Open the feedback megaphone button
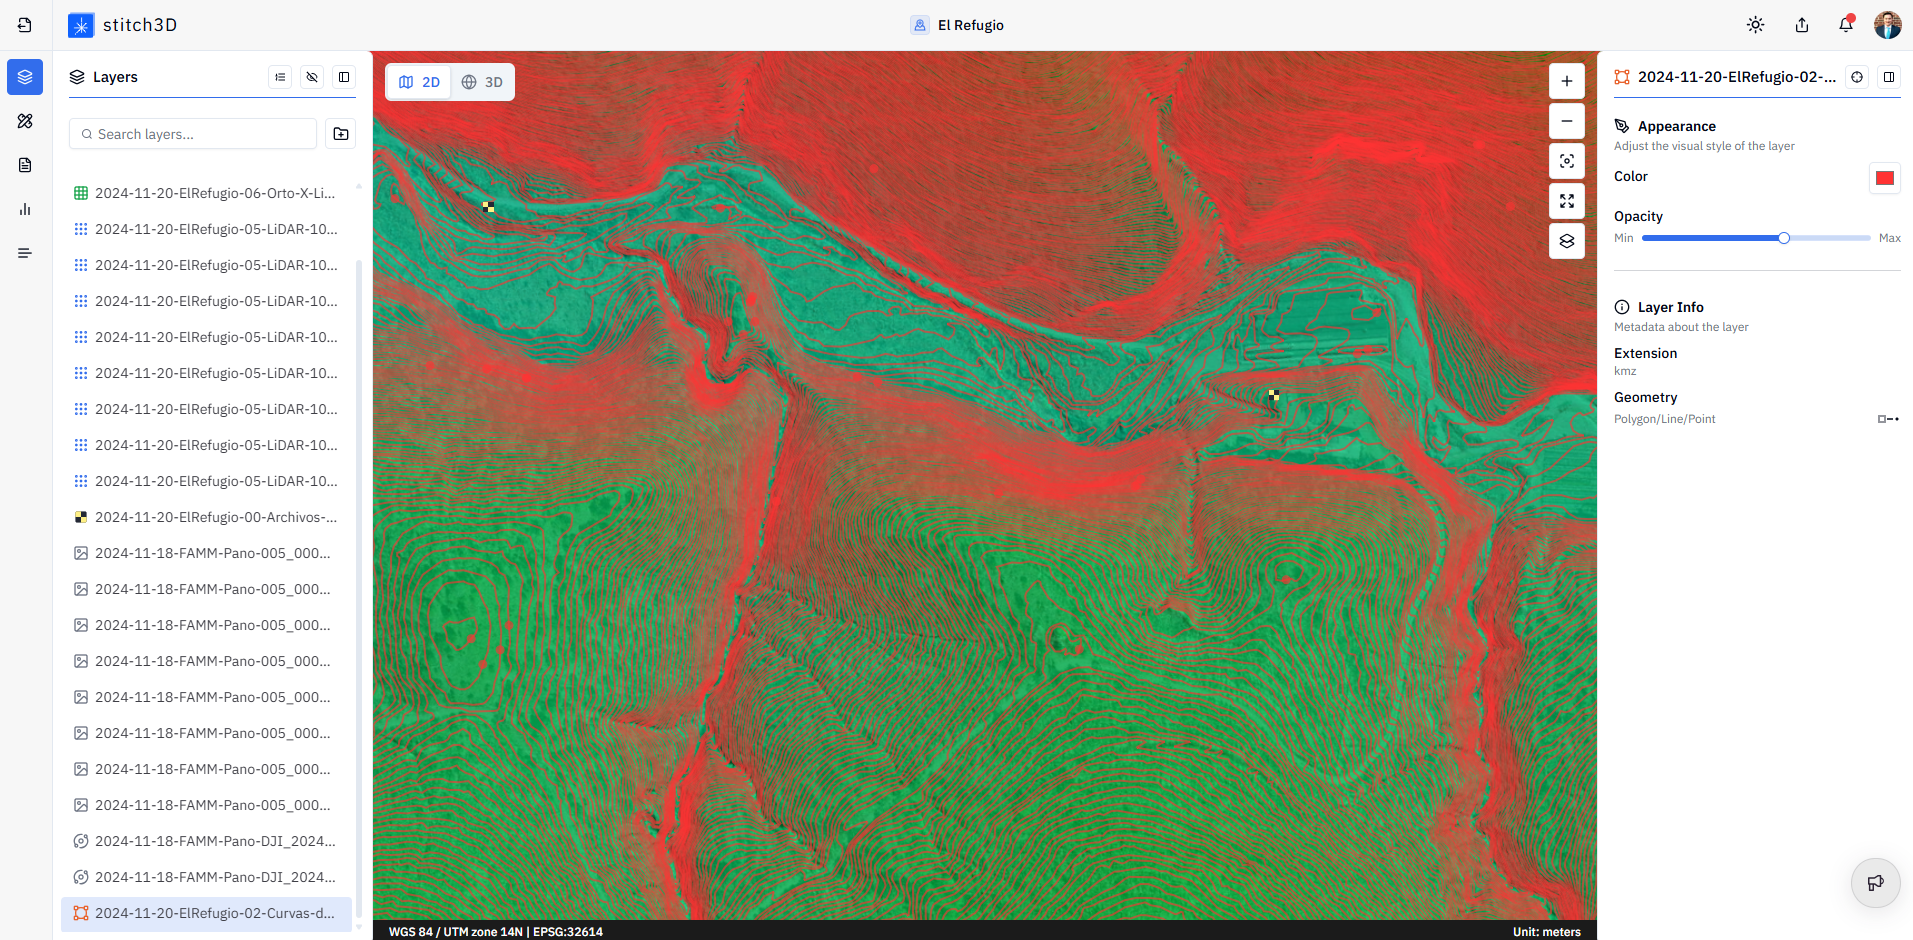 click(x=1876, y=882)
